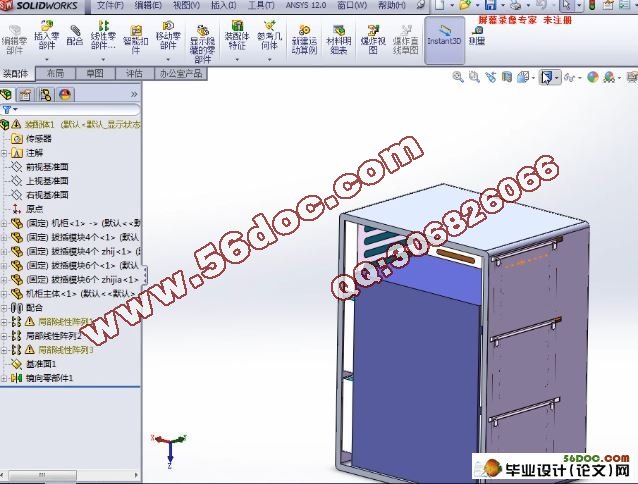
Task: Open the FeatureManager design tree tab icon
Action: [x=6, y=94]
